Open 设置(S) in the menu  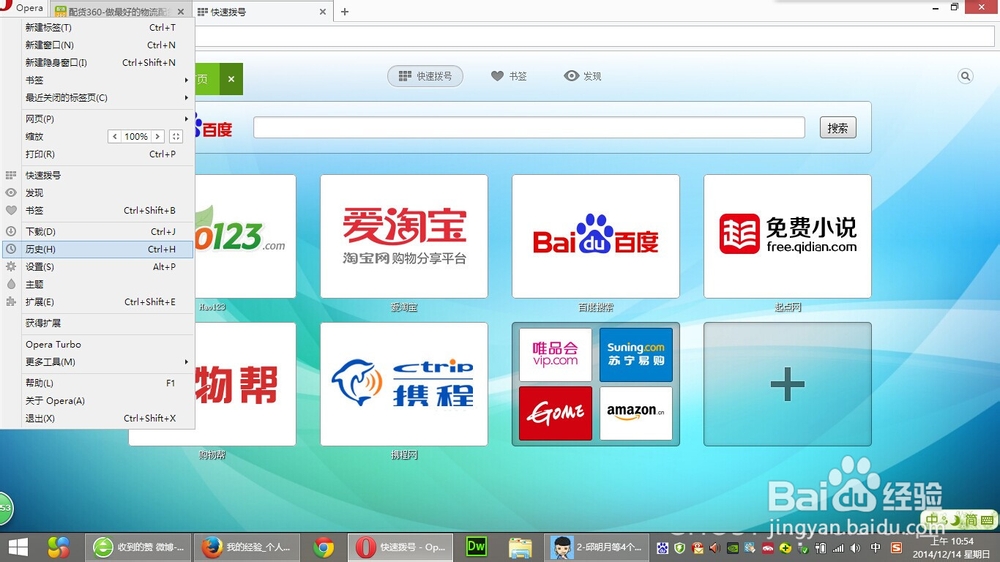[98, 267]
